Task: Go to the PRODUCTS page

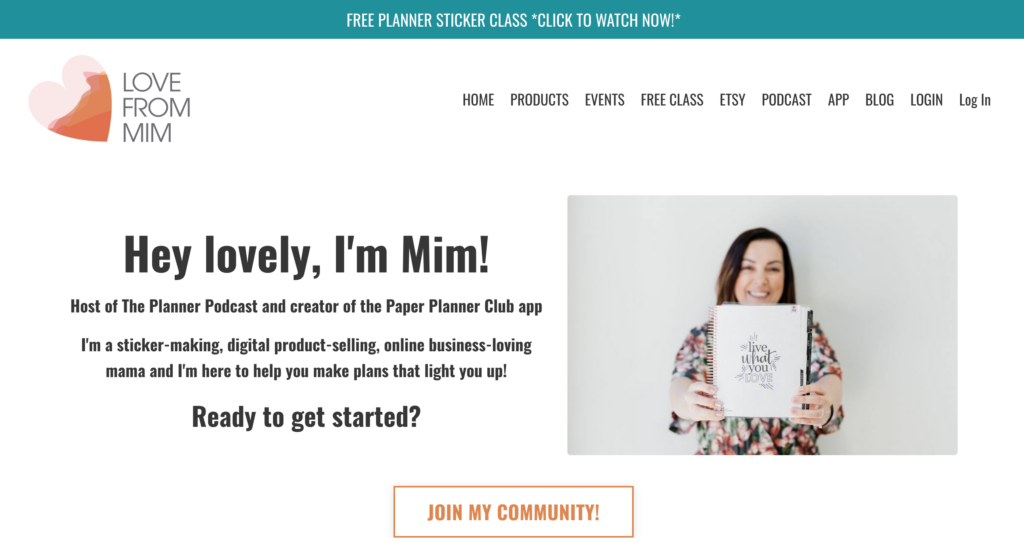Action: point(539,100)
